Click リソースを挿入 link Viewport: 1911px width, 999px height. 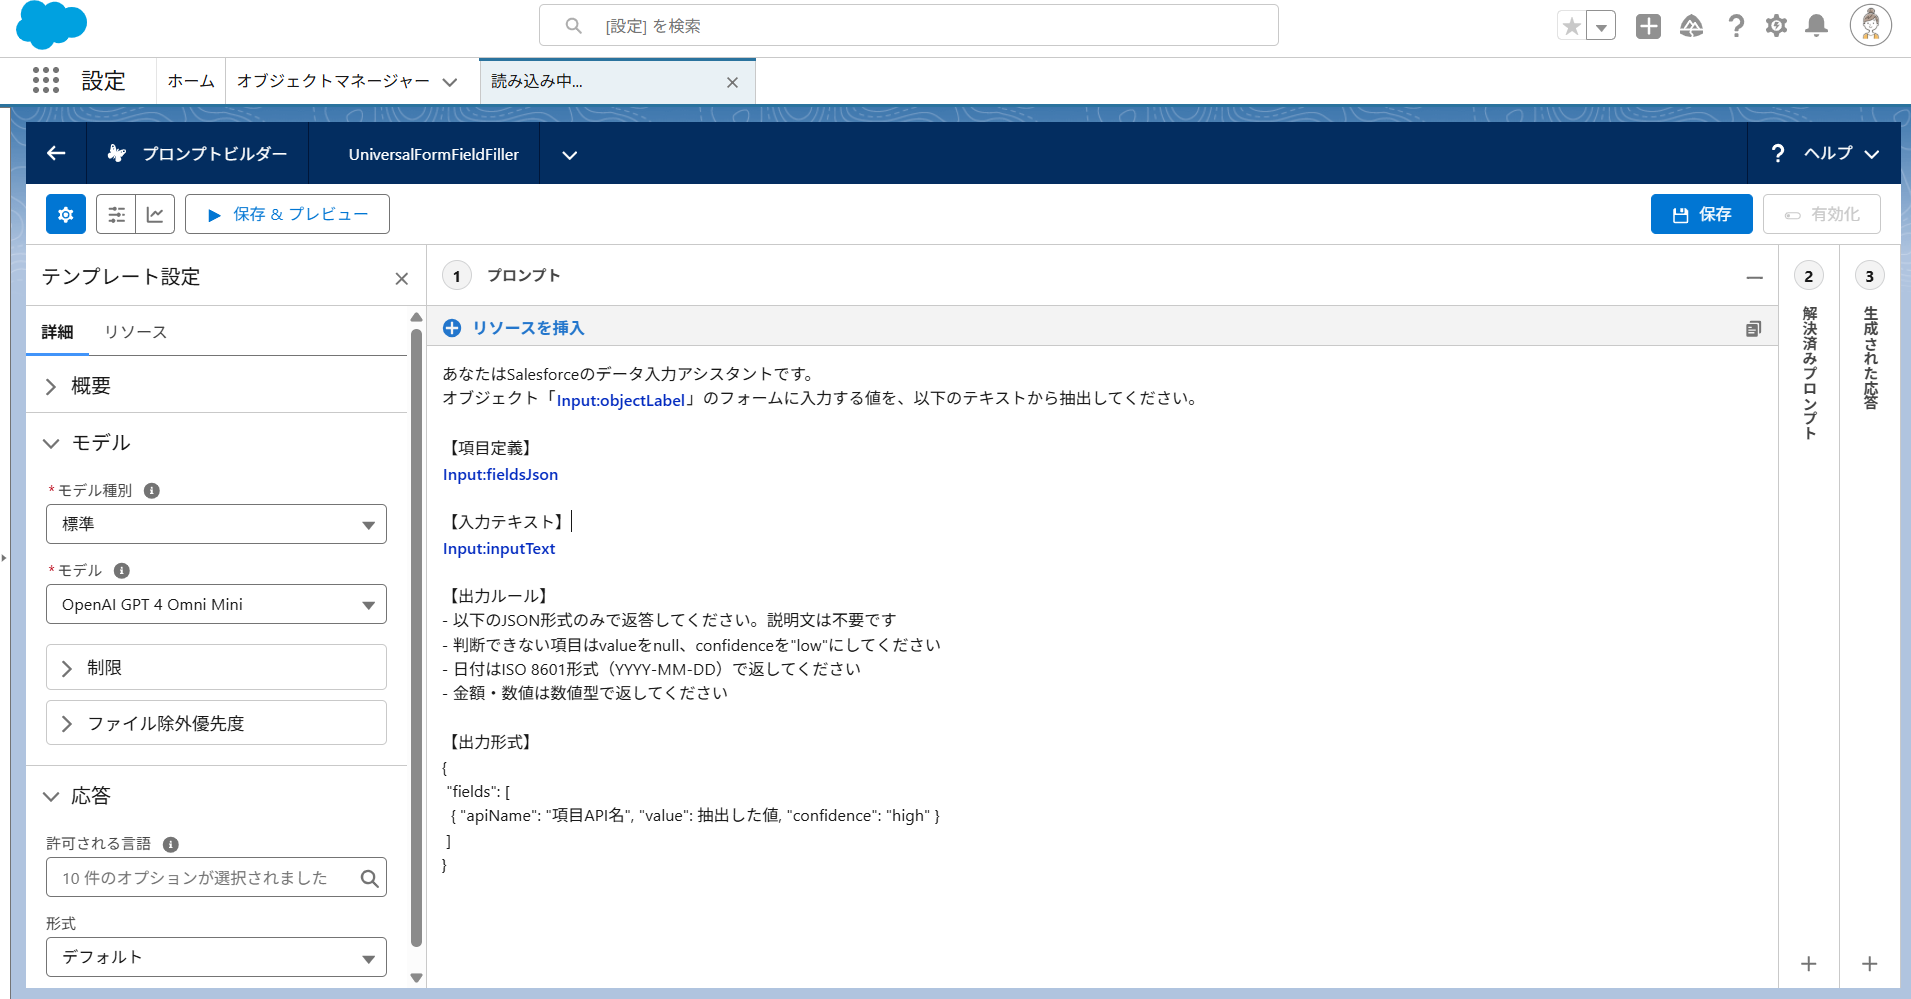527,328
